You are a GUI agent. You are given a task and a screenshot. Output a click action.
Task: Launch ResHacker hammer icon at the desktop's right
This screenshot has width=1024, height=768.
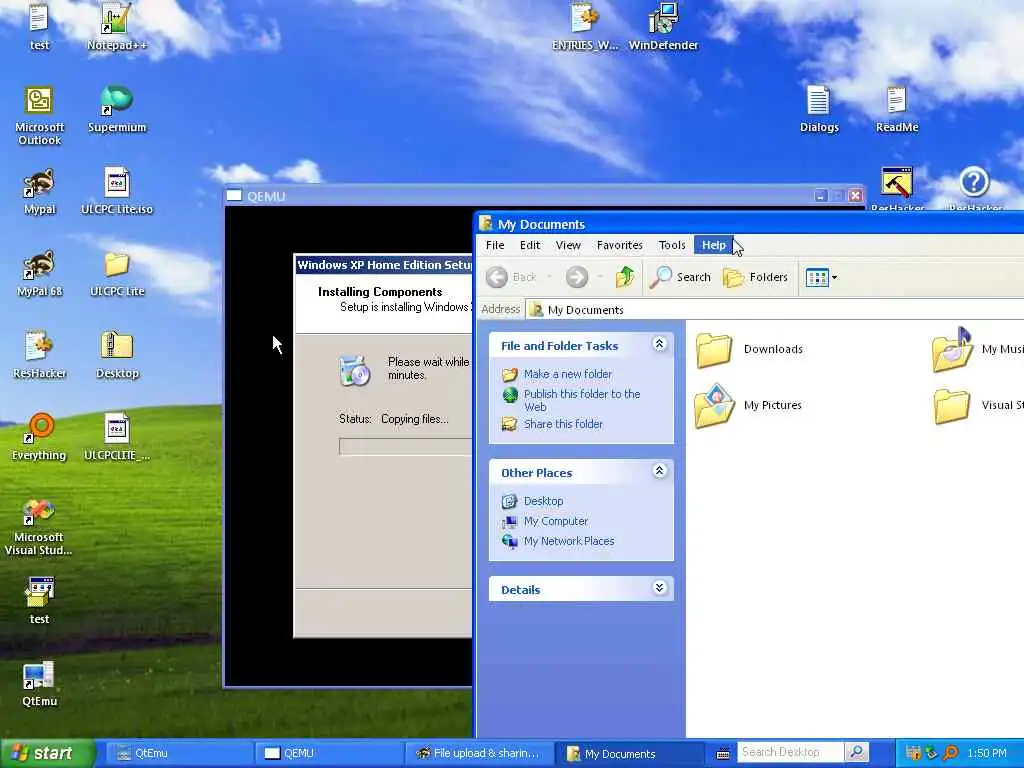click(897, 189)
